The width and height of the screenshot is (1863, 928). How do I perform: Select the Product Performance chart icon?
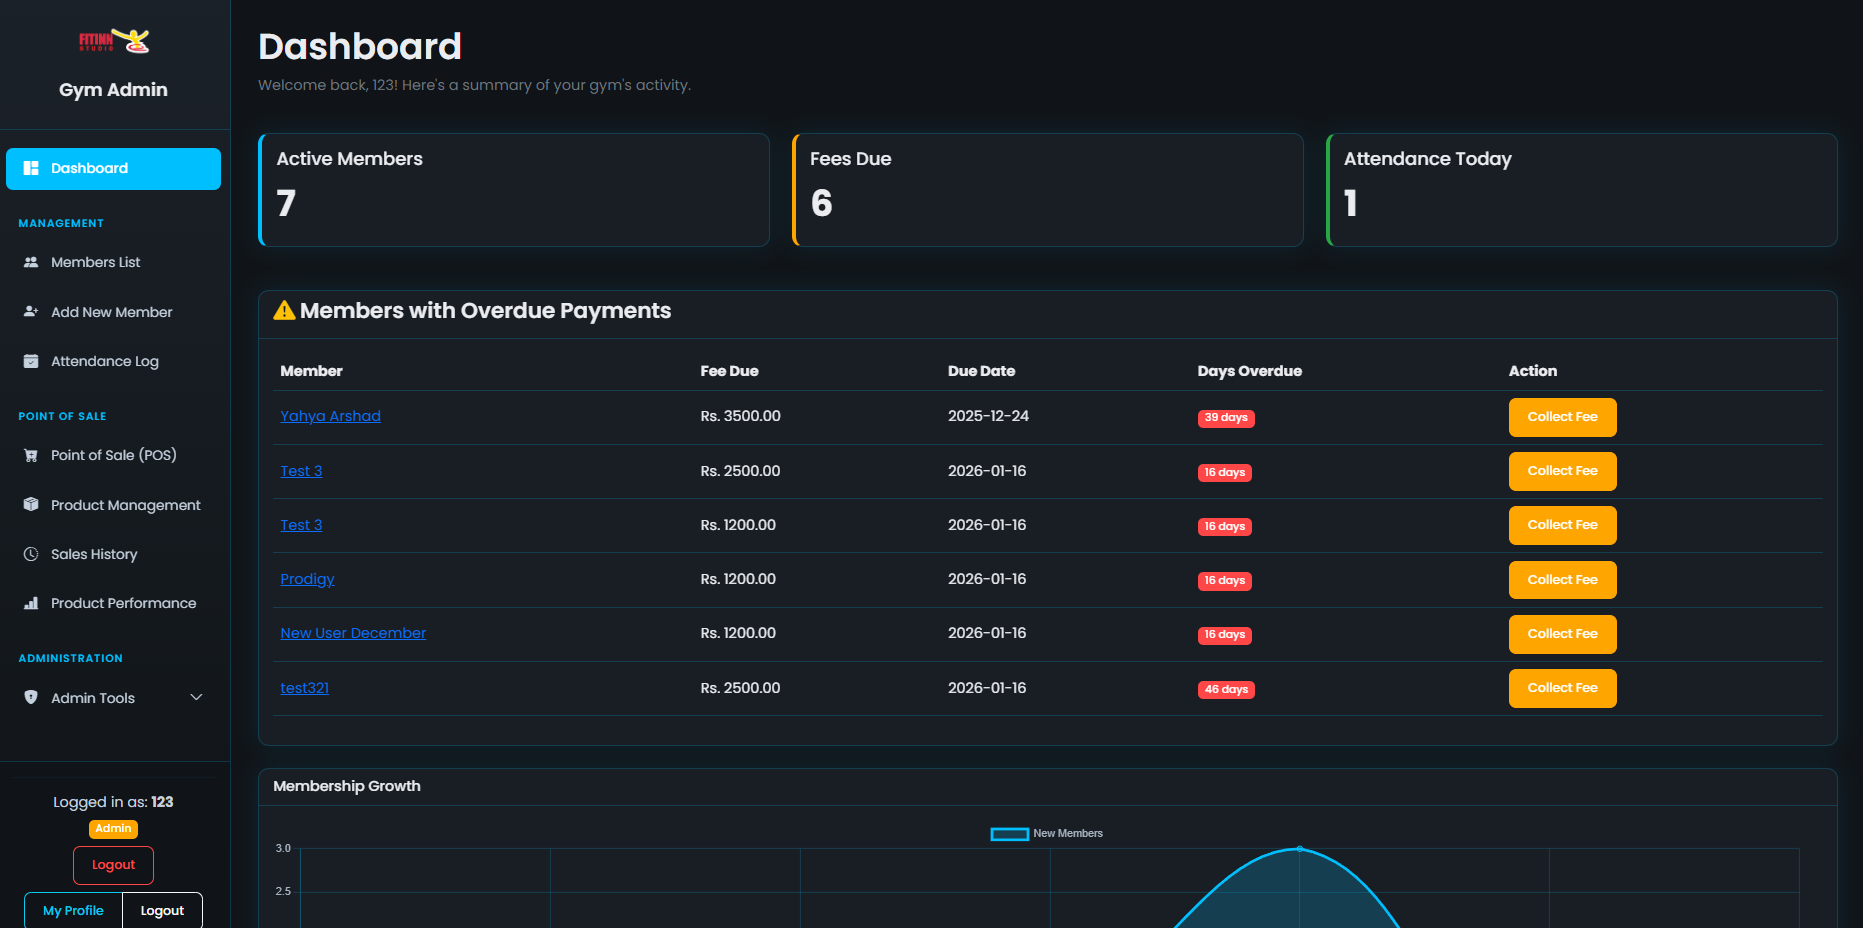pyautogui.click(x=30, y=602)
